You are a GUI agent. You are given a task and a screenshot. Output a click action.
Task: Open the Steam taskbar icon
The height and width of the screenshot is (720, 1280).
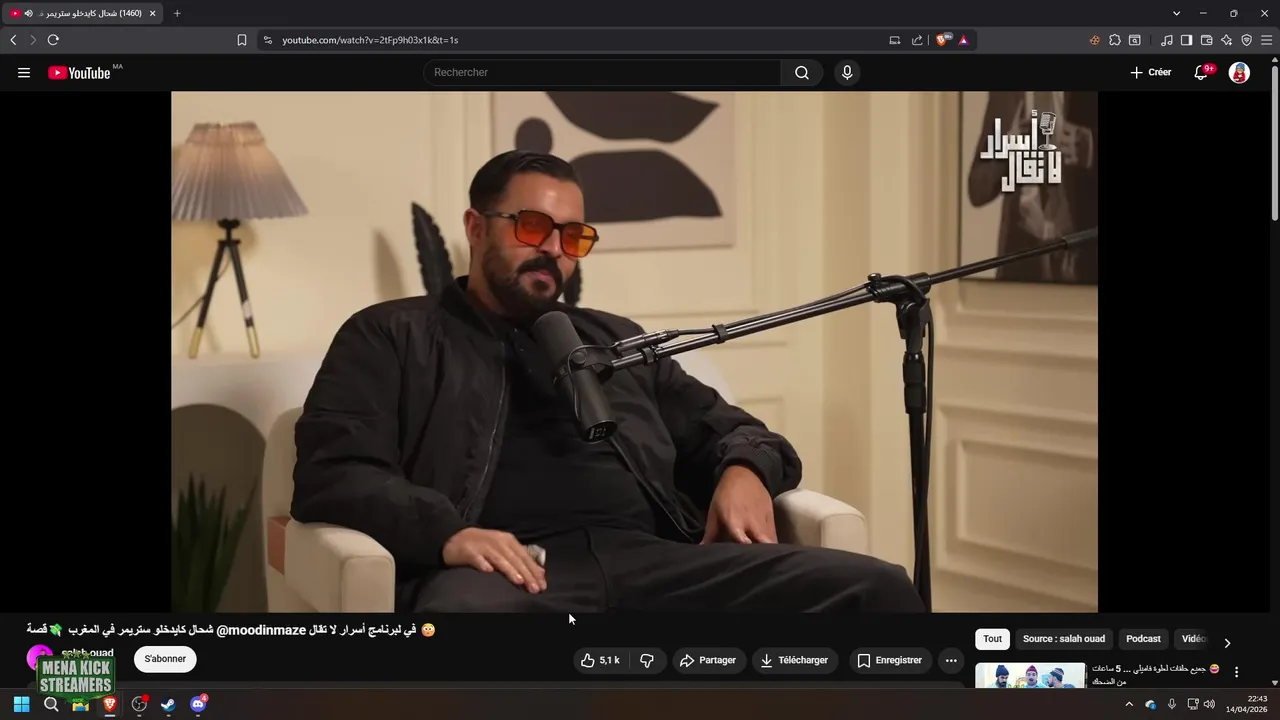pos(169,704)
